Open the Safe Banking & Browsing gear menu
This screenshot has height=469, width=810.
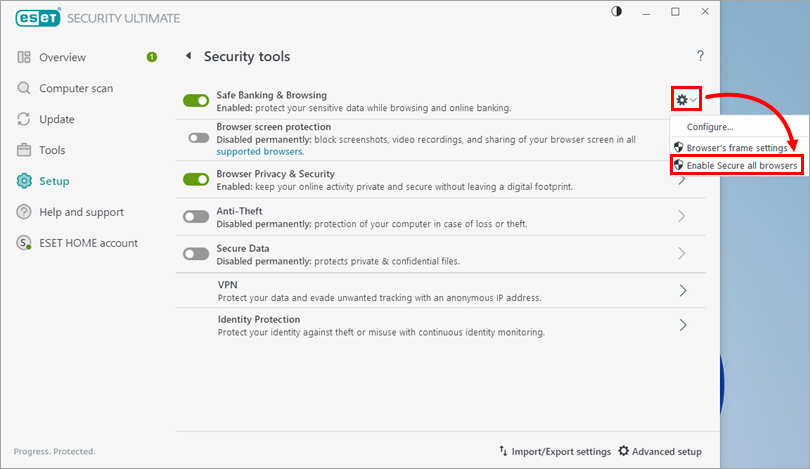[x=686, y=99]
